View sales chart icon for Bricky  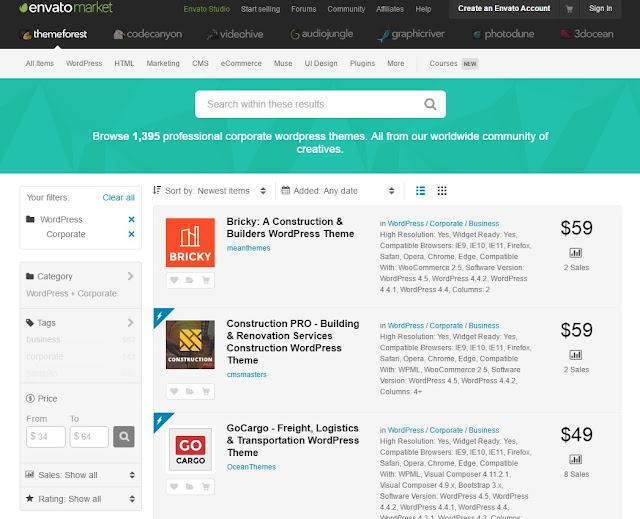(576, 253)
